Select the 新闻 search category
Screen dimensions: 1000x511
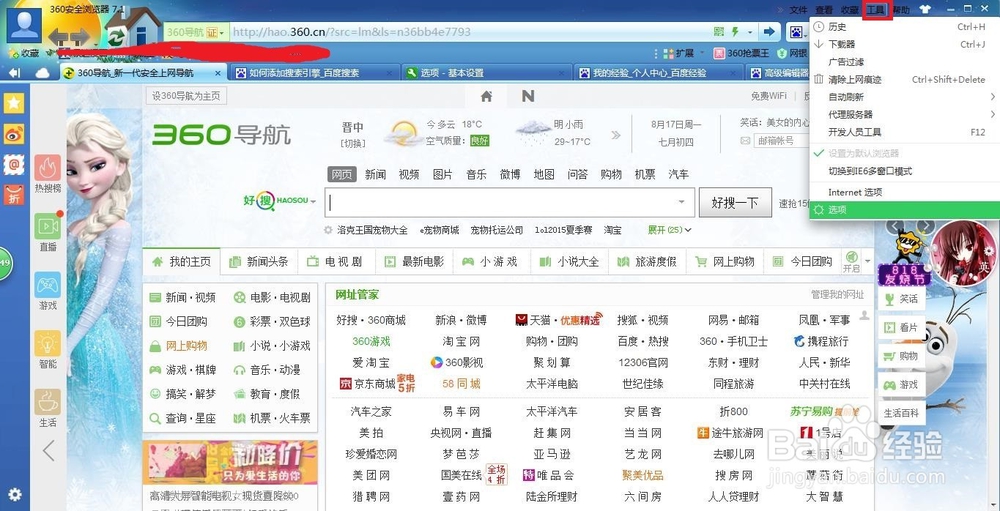click(375, 174)
